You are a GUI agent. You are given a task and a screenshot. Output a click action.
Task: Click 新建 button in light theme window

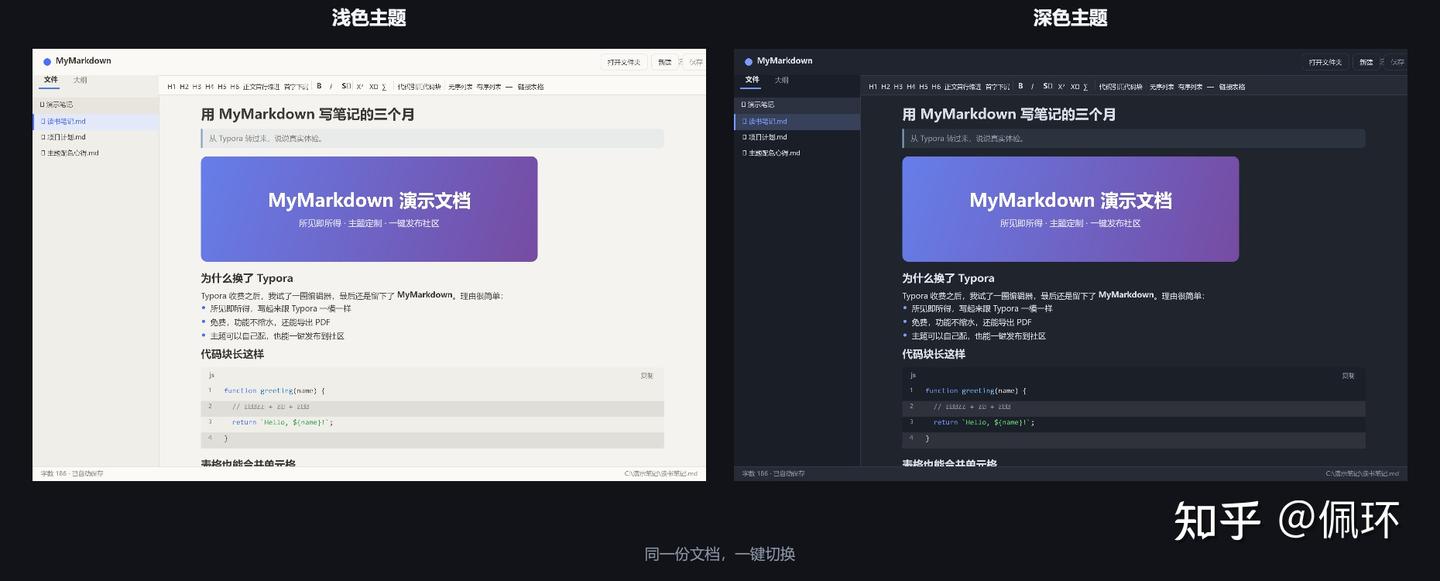click(664, 62)
